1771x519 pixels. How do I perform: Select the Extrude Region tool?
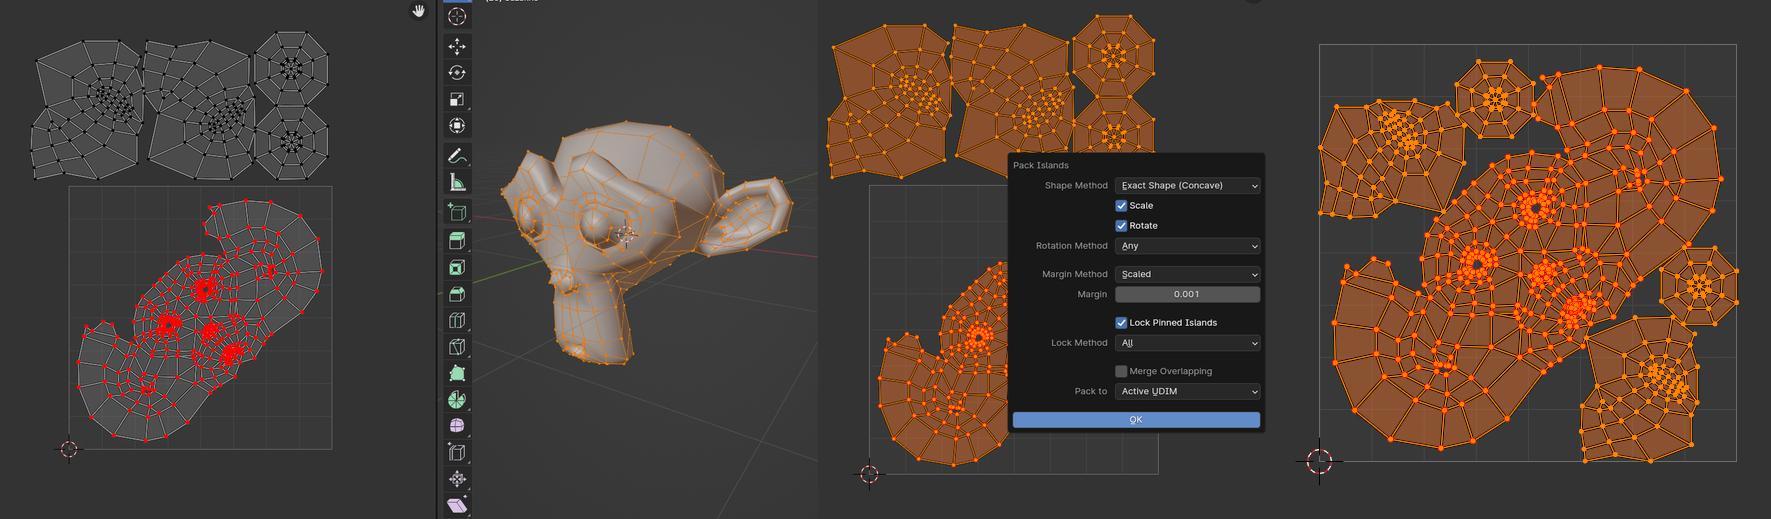(457, 241)
